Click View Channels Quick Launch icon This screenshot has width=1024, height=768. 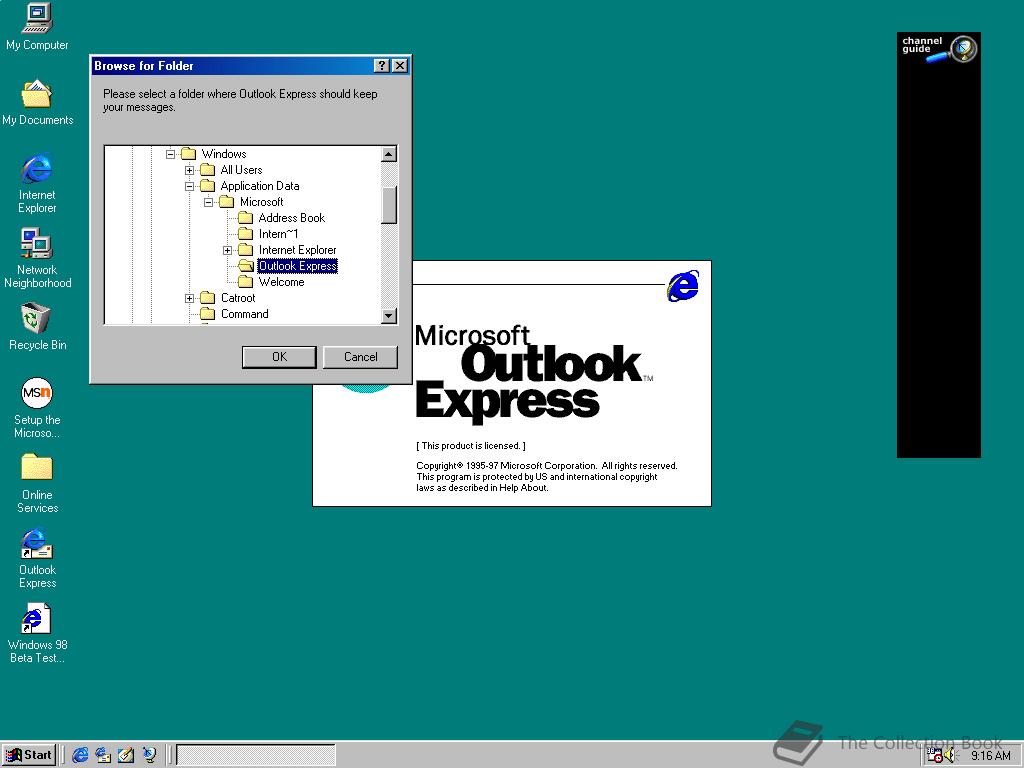(149, 755)
